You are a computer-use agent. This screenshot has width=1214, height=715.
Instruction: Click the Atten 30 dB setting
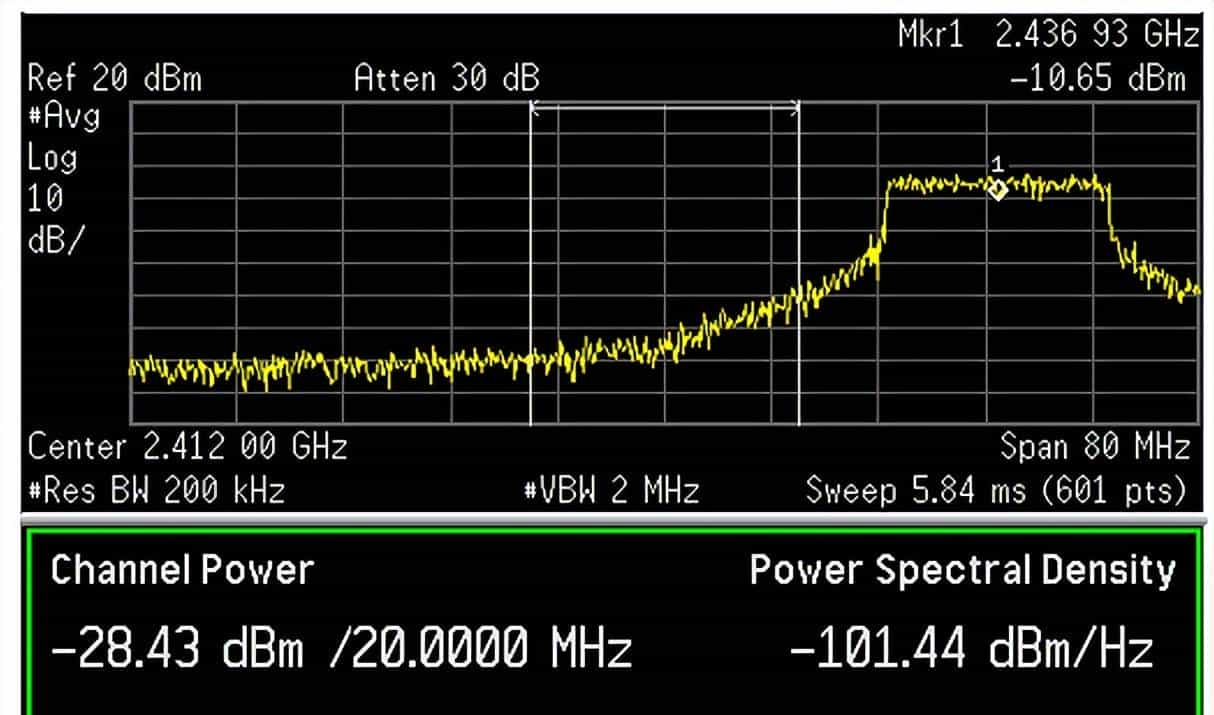point(446,79)
